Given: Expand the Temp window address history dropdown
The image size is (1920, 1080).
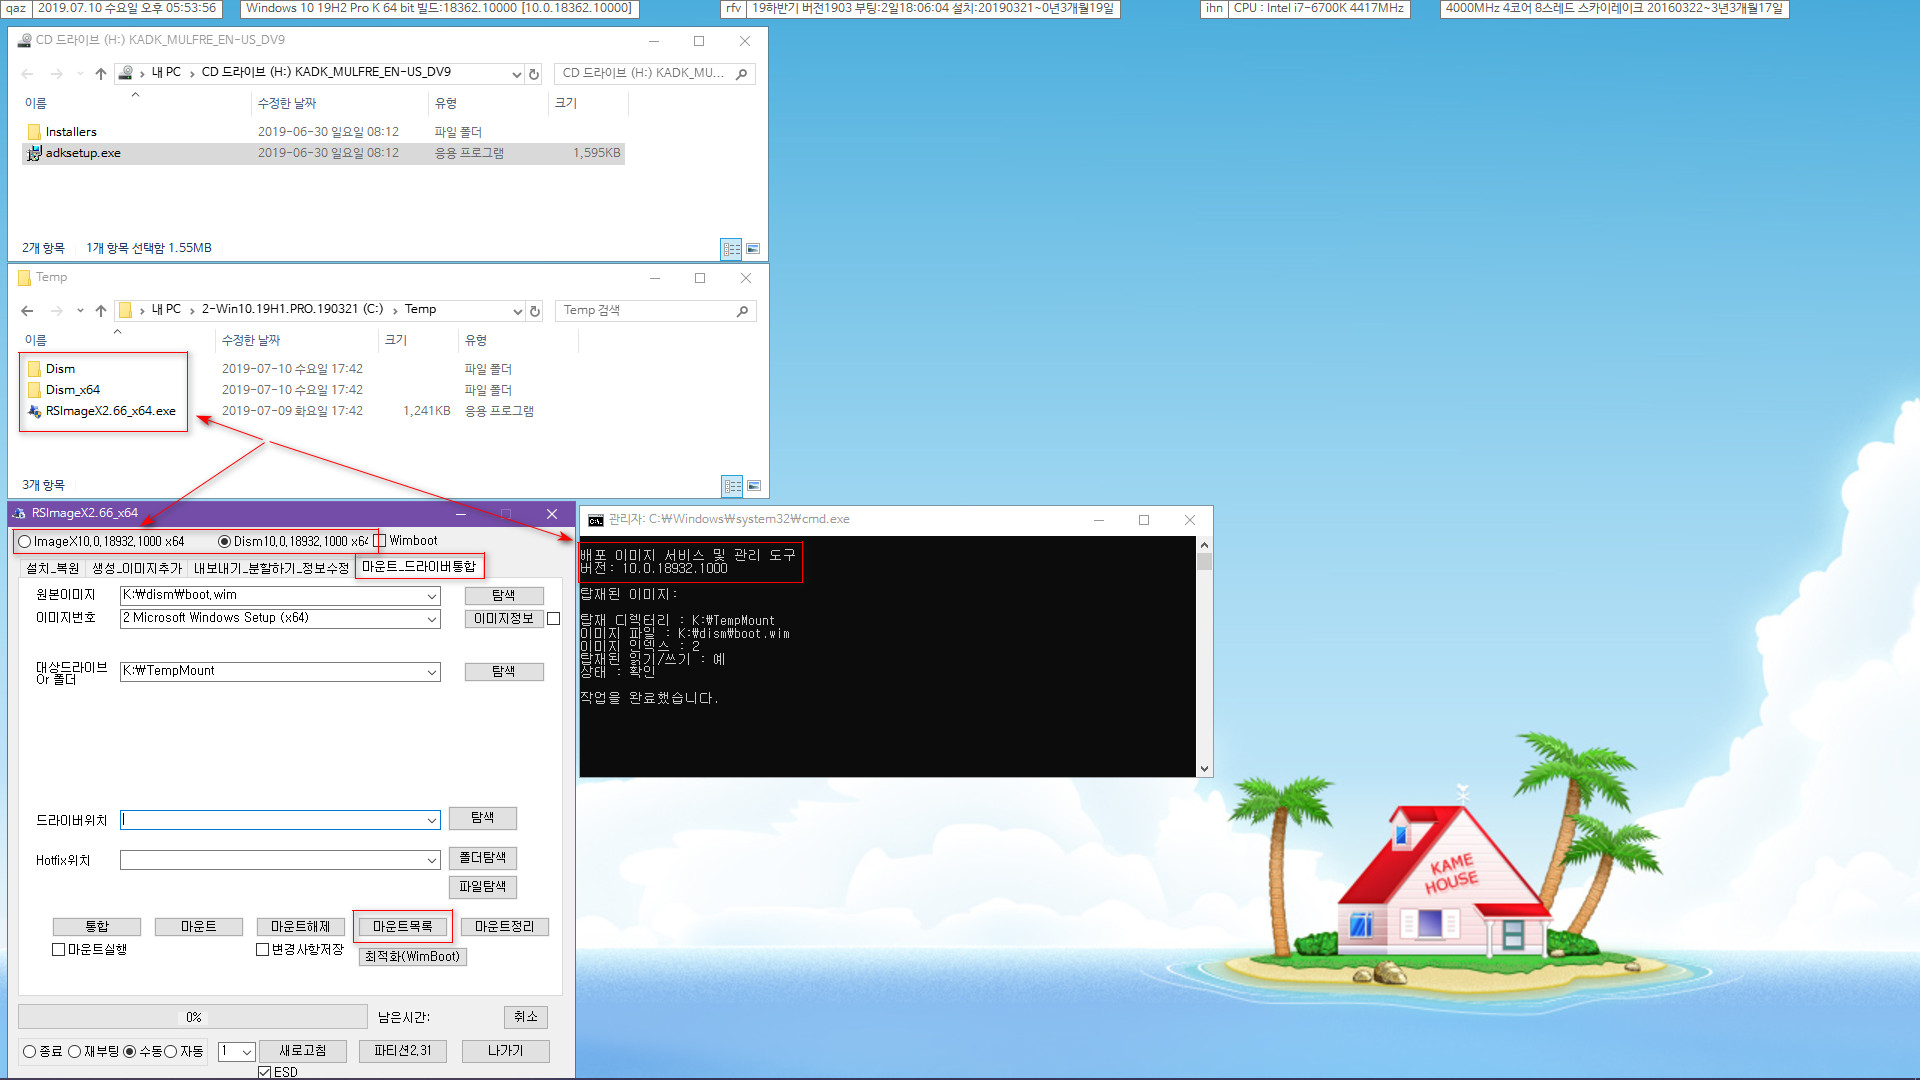Looking at the screenshot, I should pos(517,311).
